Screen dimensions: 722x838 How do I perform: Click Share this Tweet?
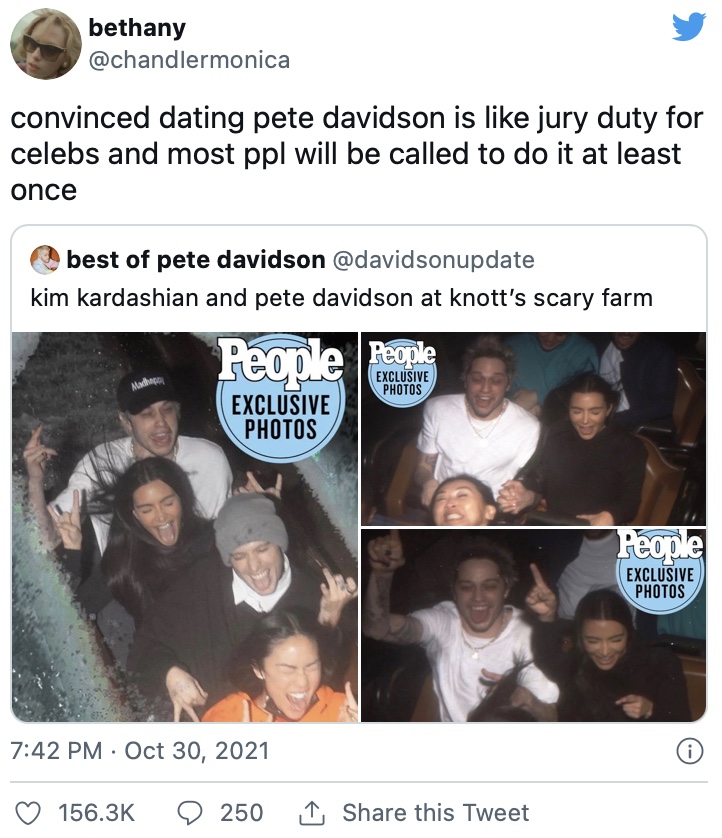(436, 813)
